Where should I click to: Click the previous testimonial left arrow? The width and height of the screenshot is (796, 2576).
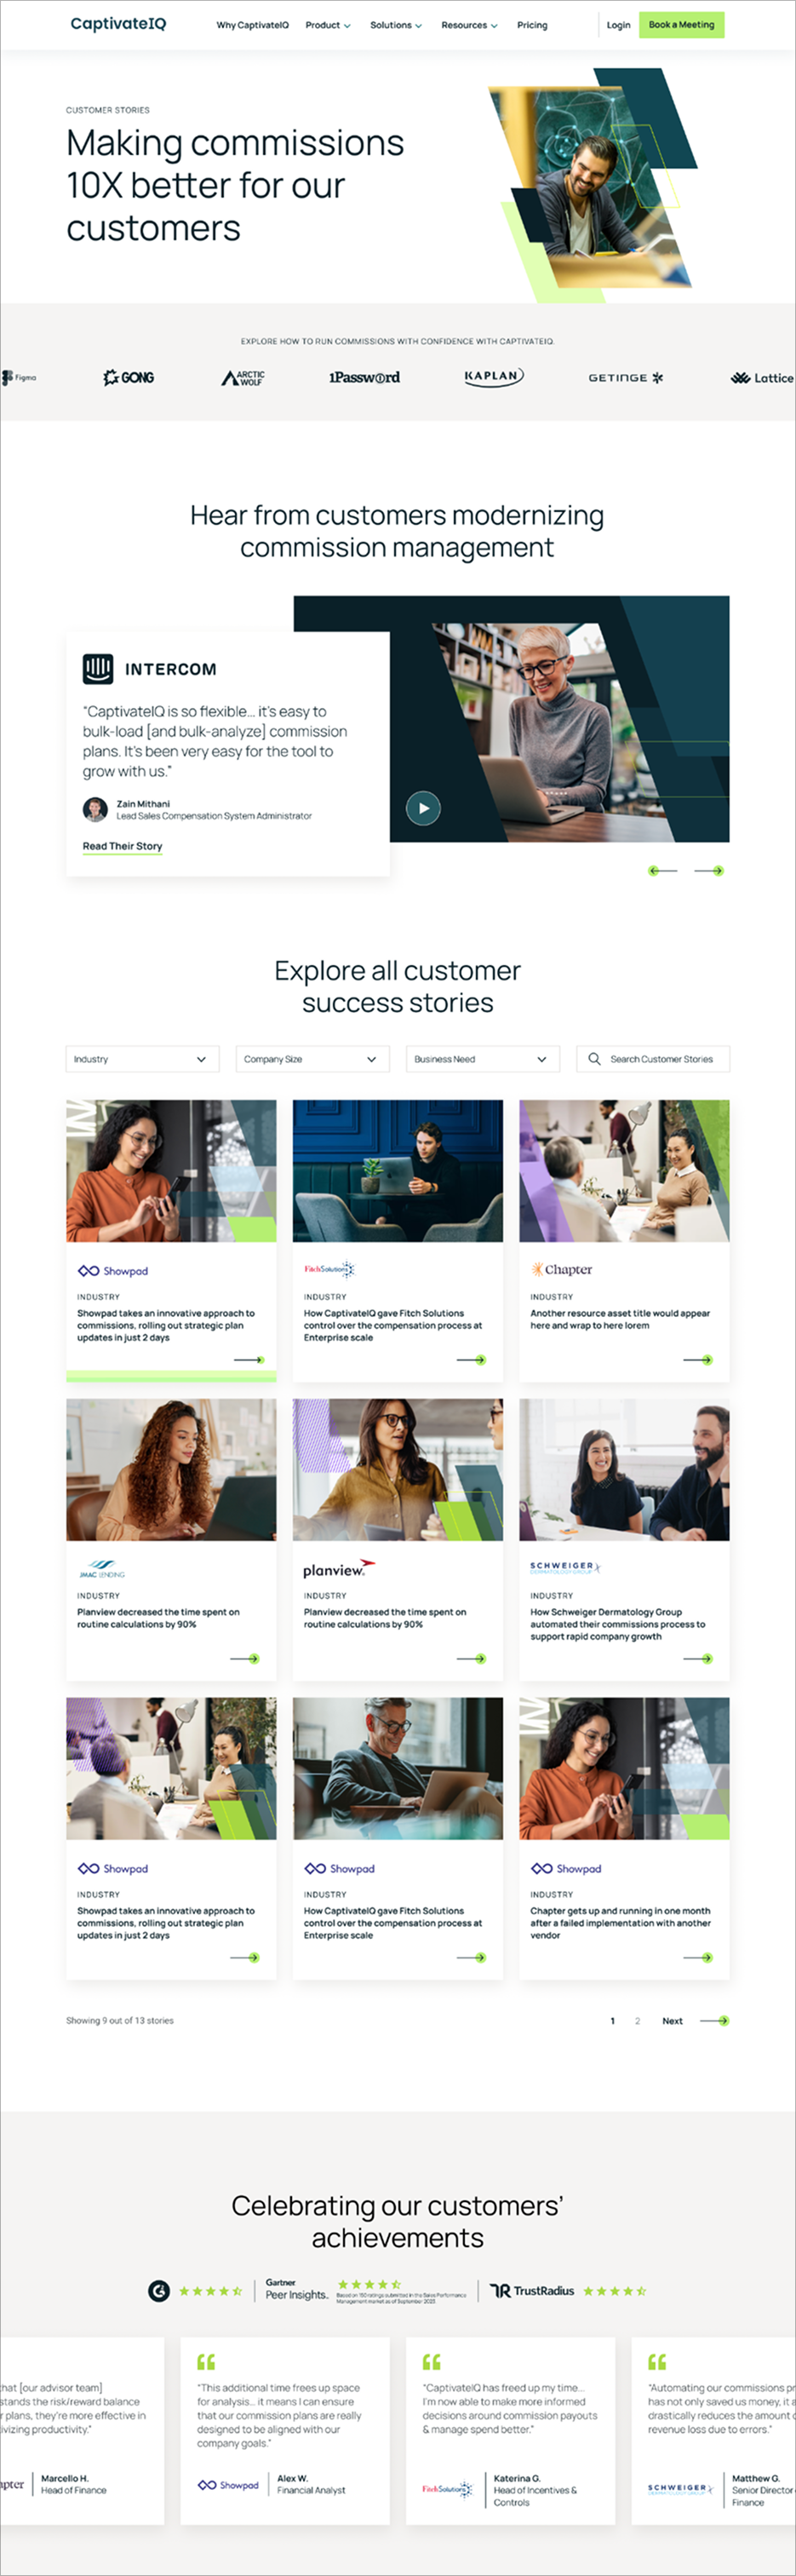(x=662, y=871)
